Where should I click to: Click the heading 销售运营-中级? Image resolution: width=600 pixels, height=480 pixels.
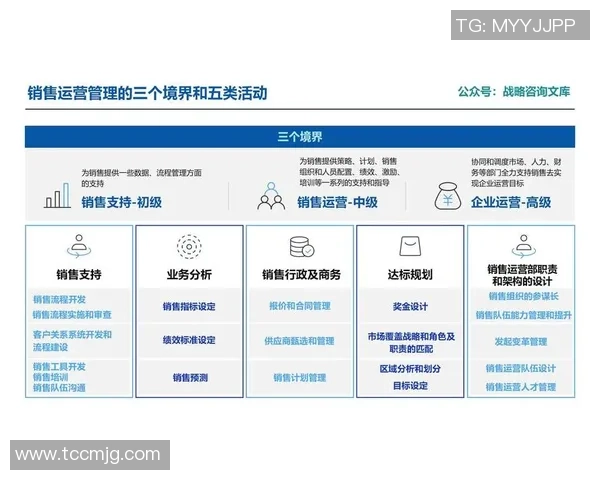[337, 202]
